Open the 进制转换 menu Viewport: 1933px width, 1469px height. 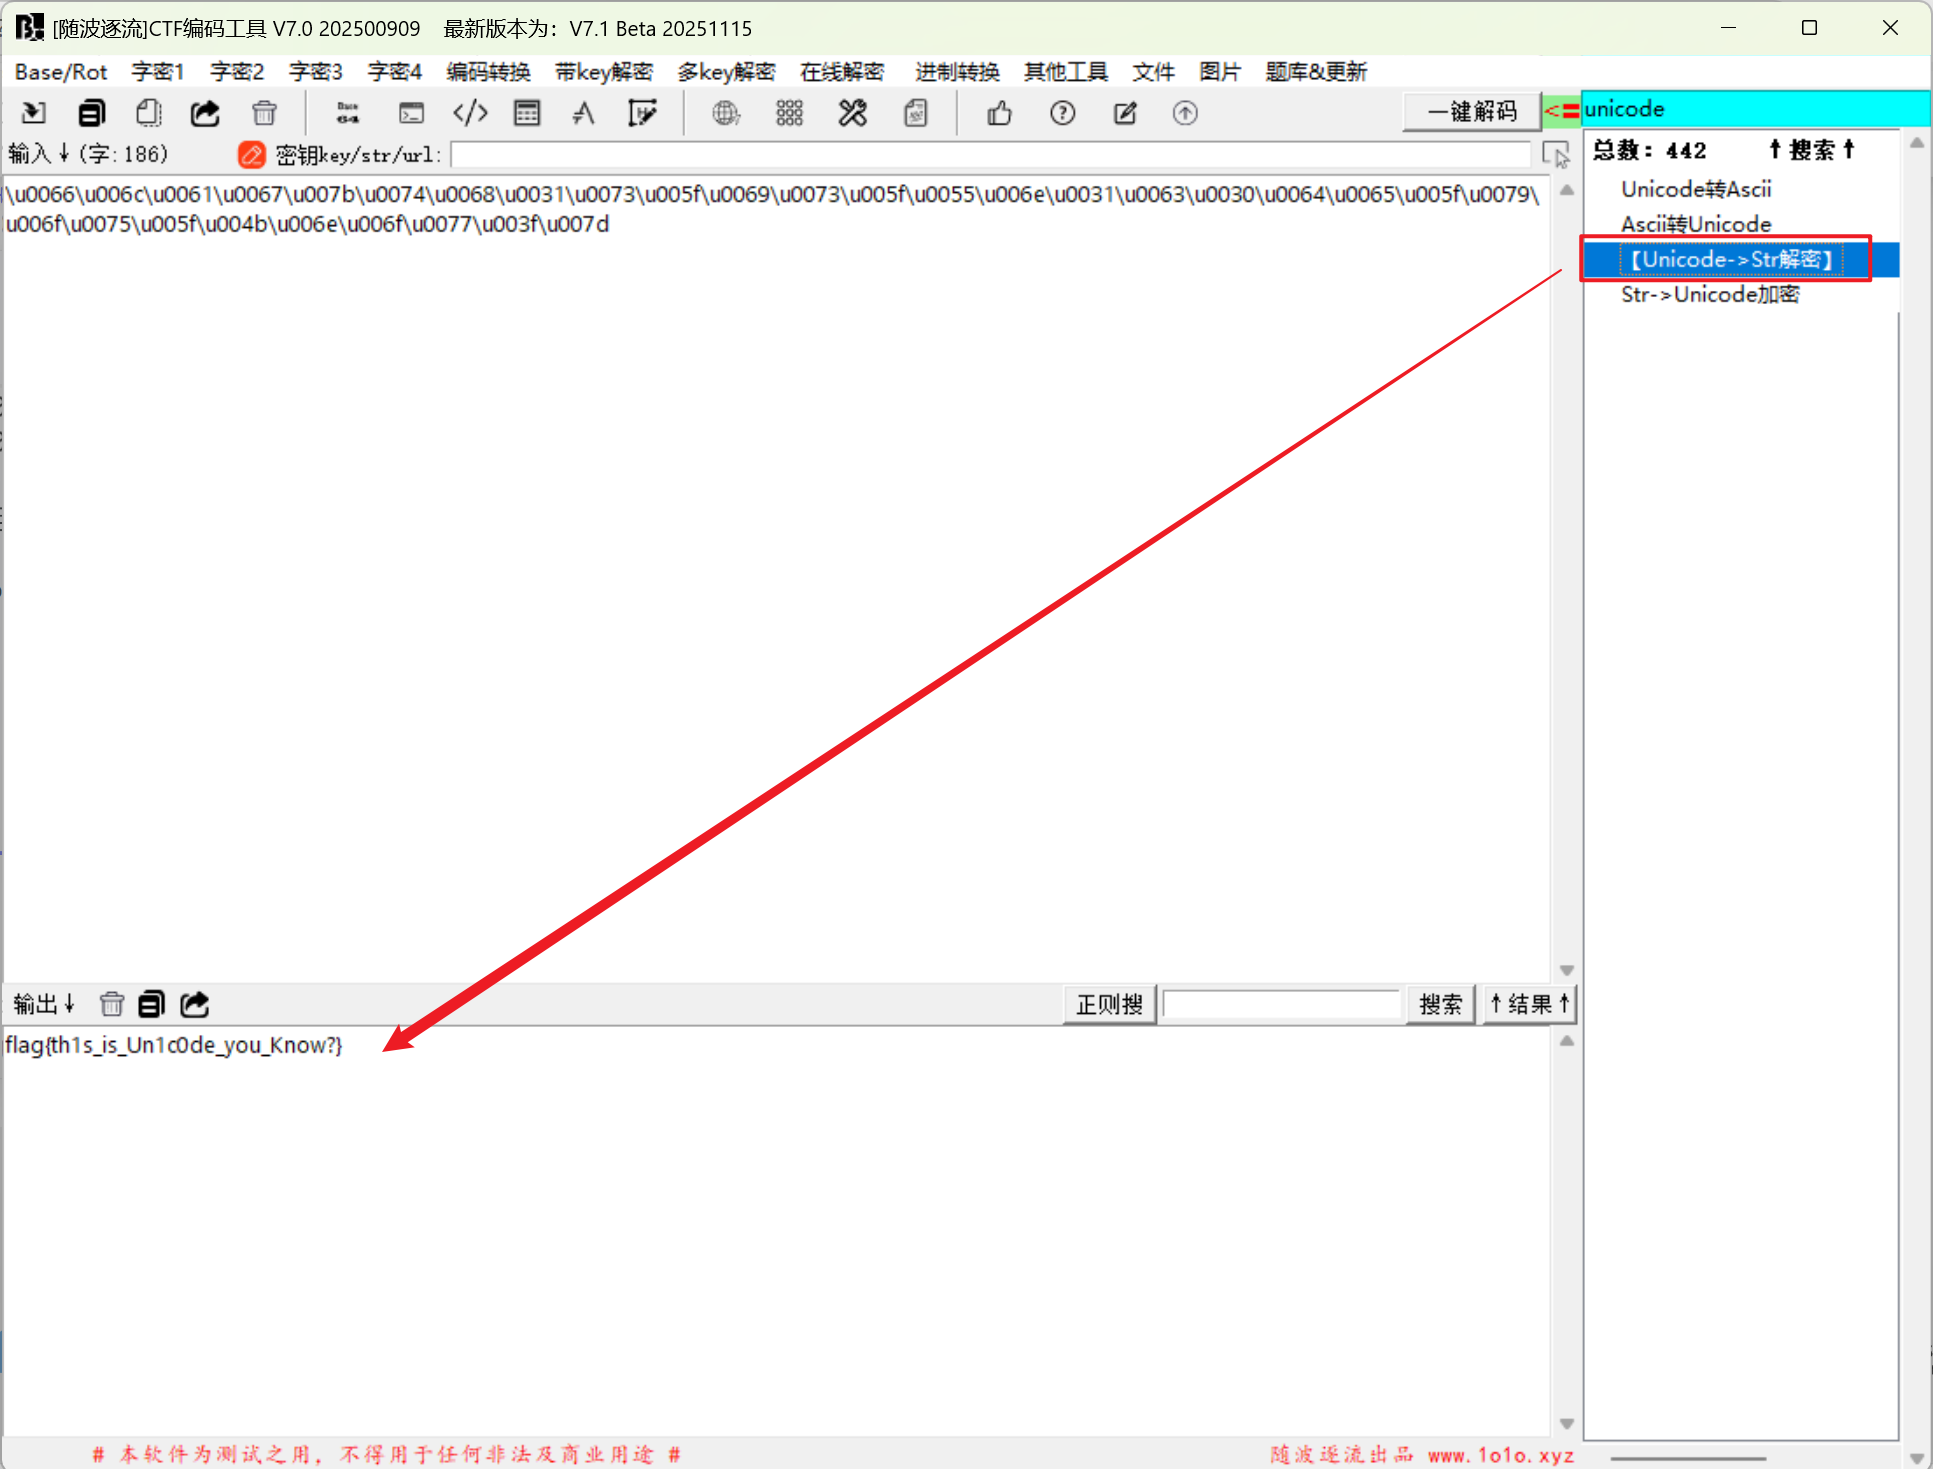click(956, 72)
